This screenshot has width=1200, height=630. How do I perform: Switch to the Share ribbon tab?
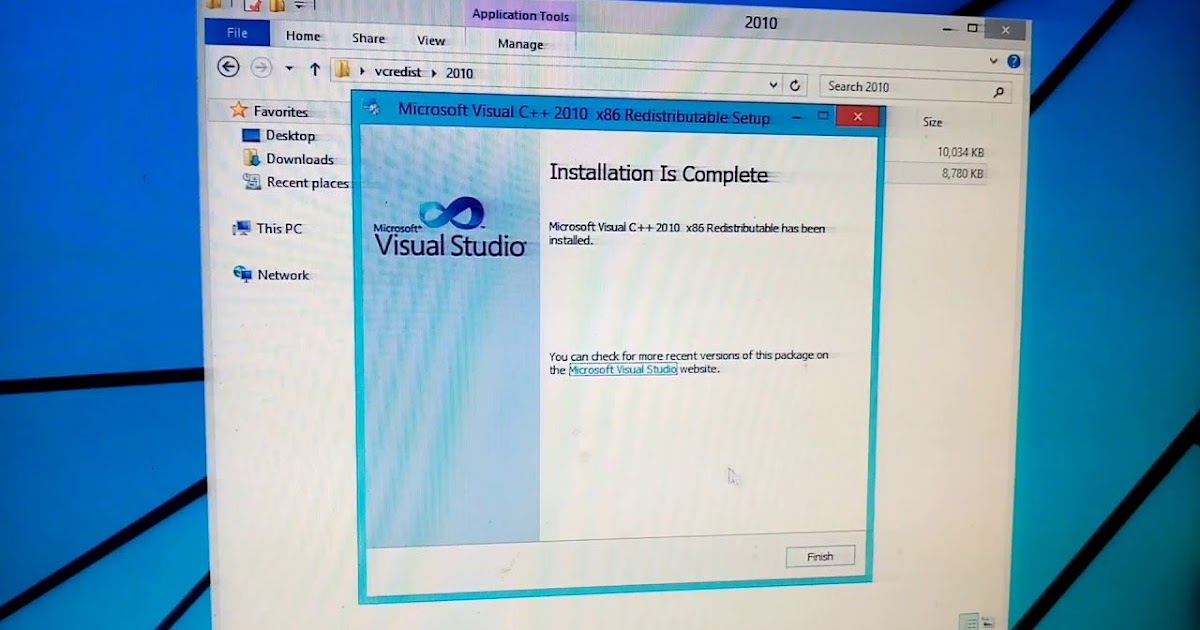point(368,38)
